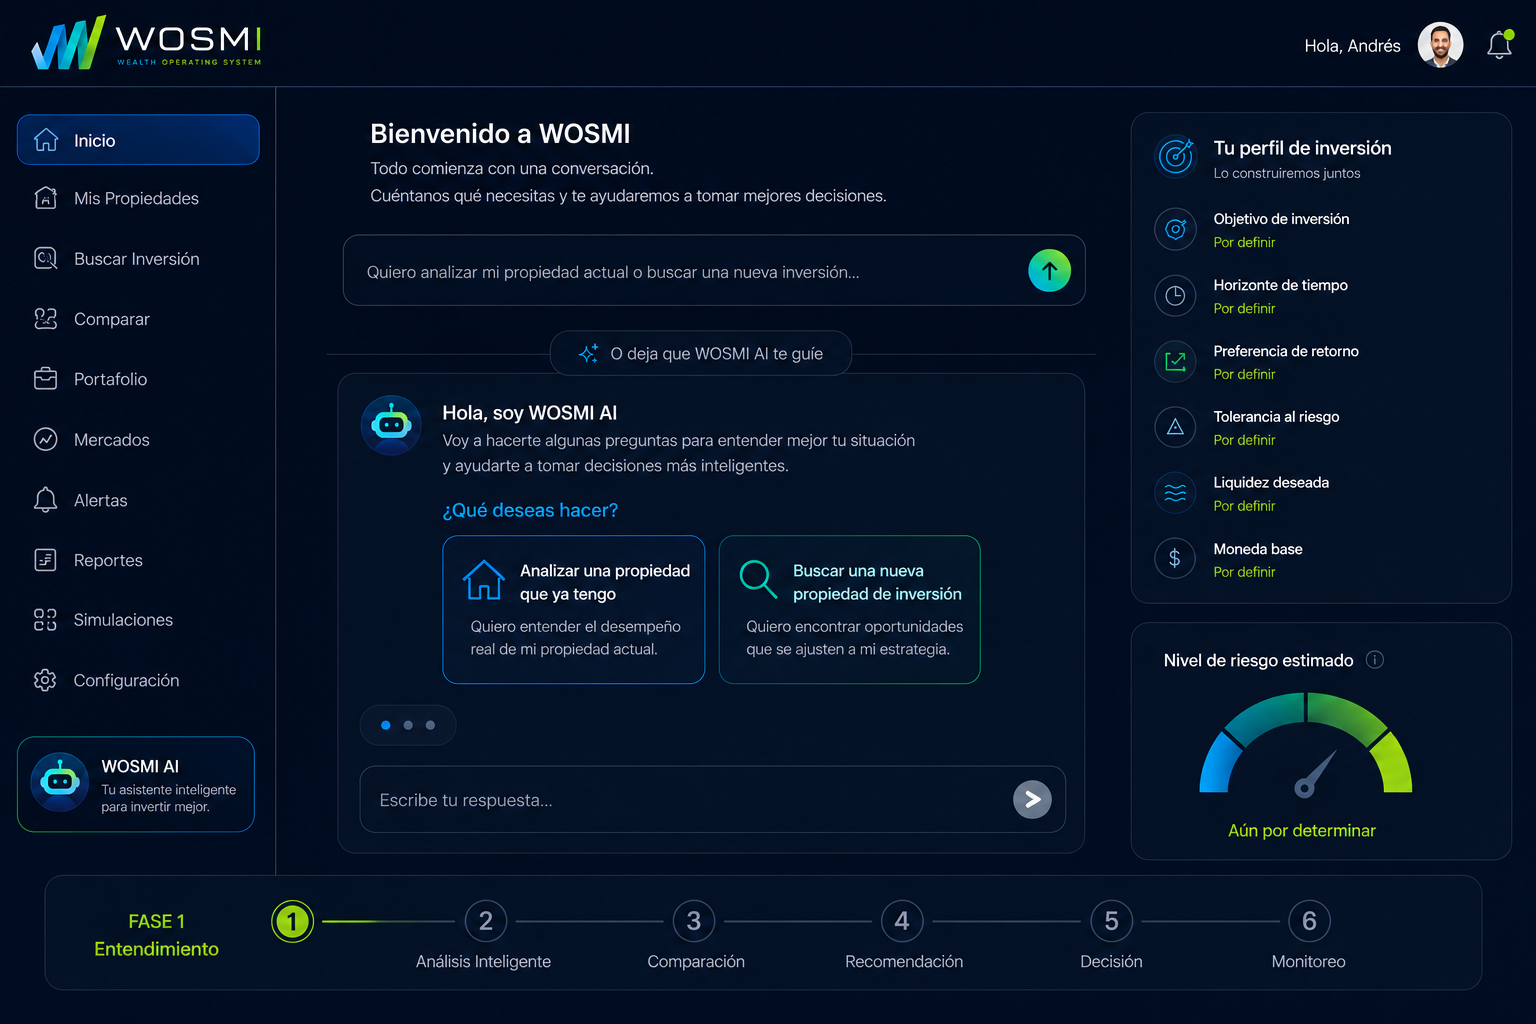Click the Preferencia de retorno chart icon
Screen dimensions: 1536x1024
pyautogui.click(x=1175, y=361)
